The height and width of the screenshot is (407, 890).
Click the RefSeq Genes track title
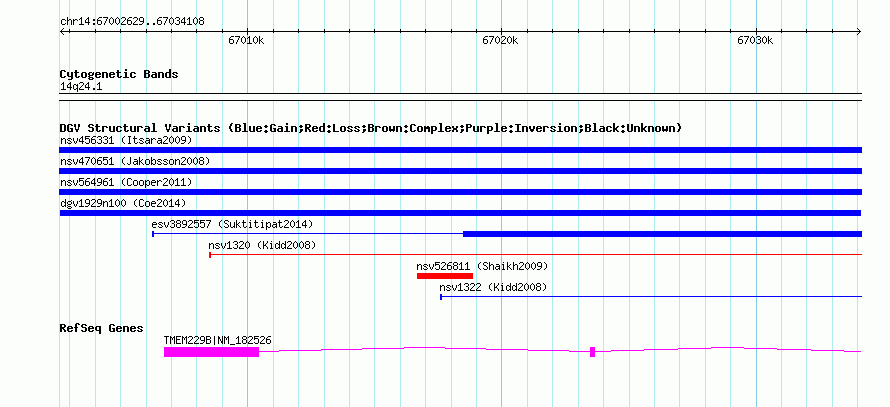(x=102, y=328)
